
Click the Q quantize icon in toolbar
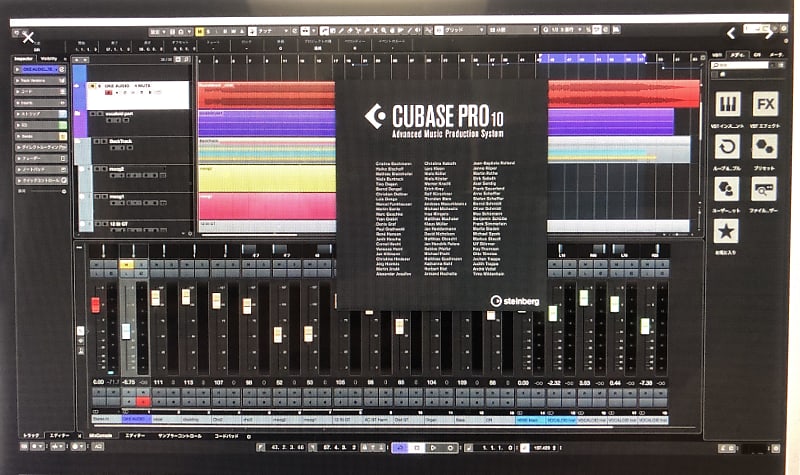coord(545,30)
